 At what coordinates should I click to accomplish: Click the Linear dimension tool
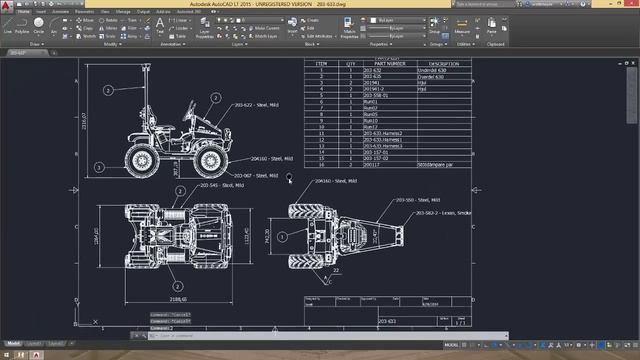(178, 20)
